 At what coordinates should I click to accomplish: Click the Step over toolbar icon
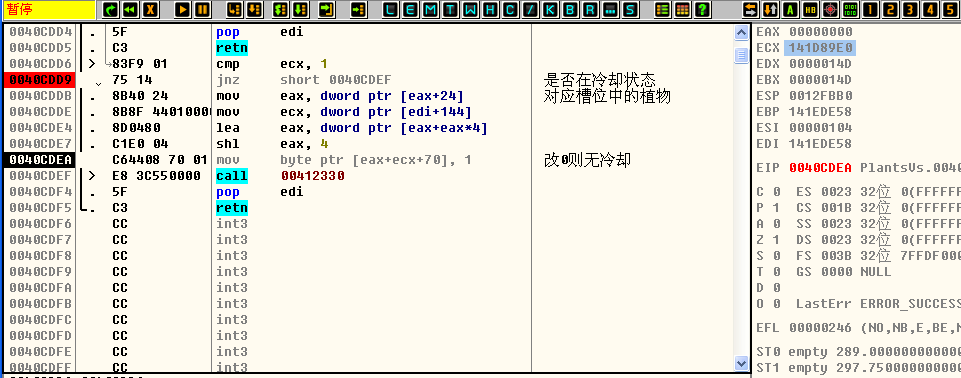pyautogui.click(x=255, y=9)
